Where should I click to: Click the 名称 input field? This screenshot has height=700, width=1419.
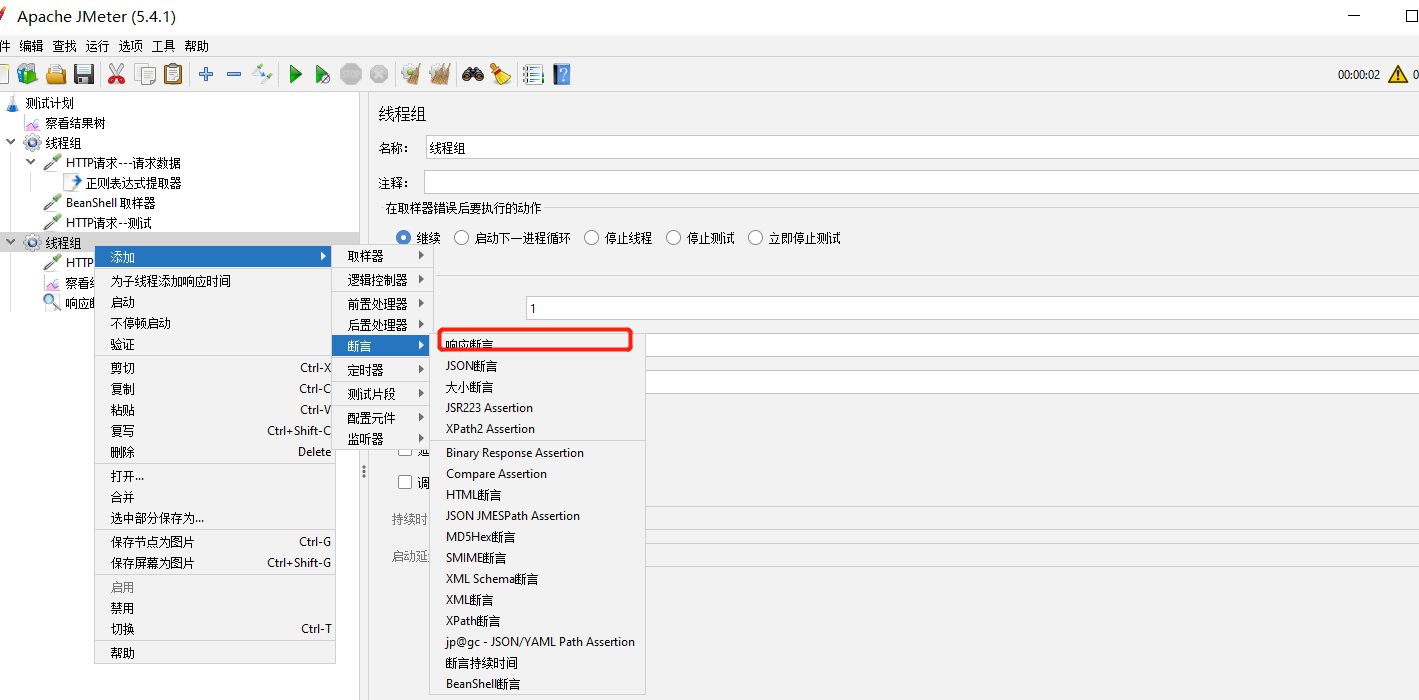tap(921, 148)
